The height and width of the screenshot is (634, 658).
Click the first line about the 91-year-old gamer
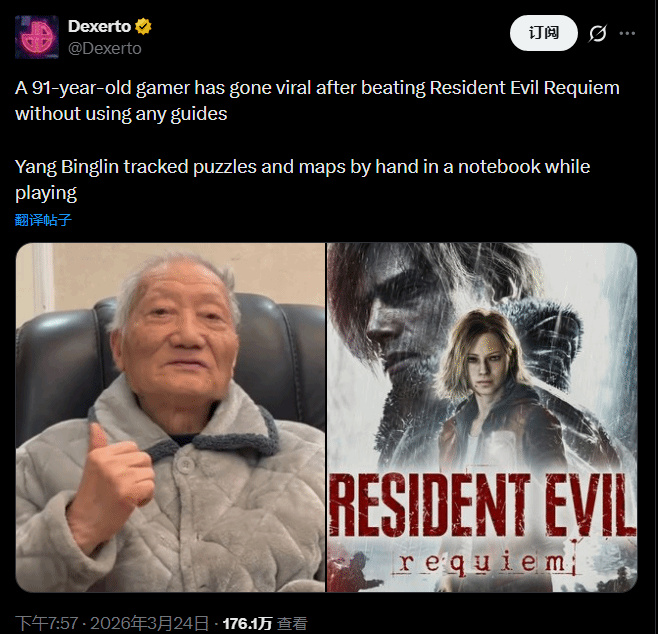317,89
